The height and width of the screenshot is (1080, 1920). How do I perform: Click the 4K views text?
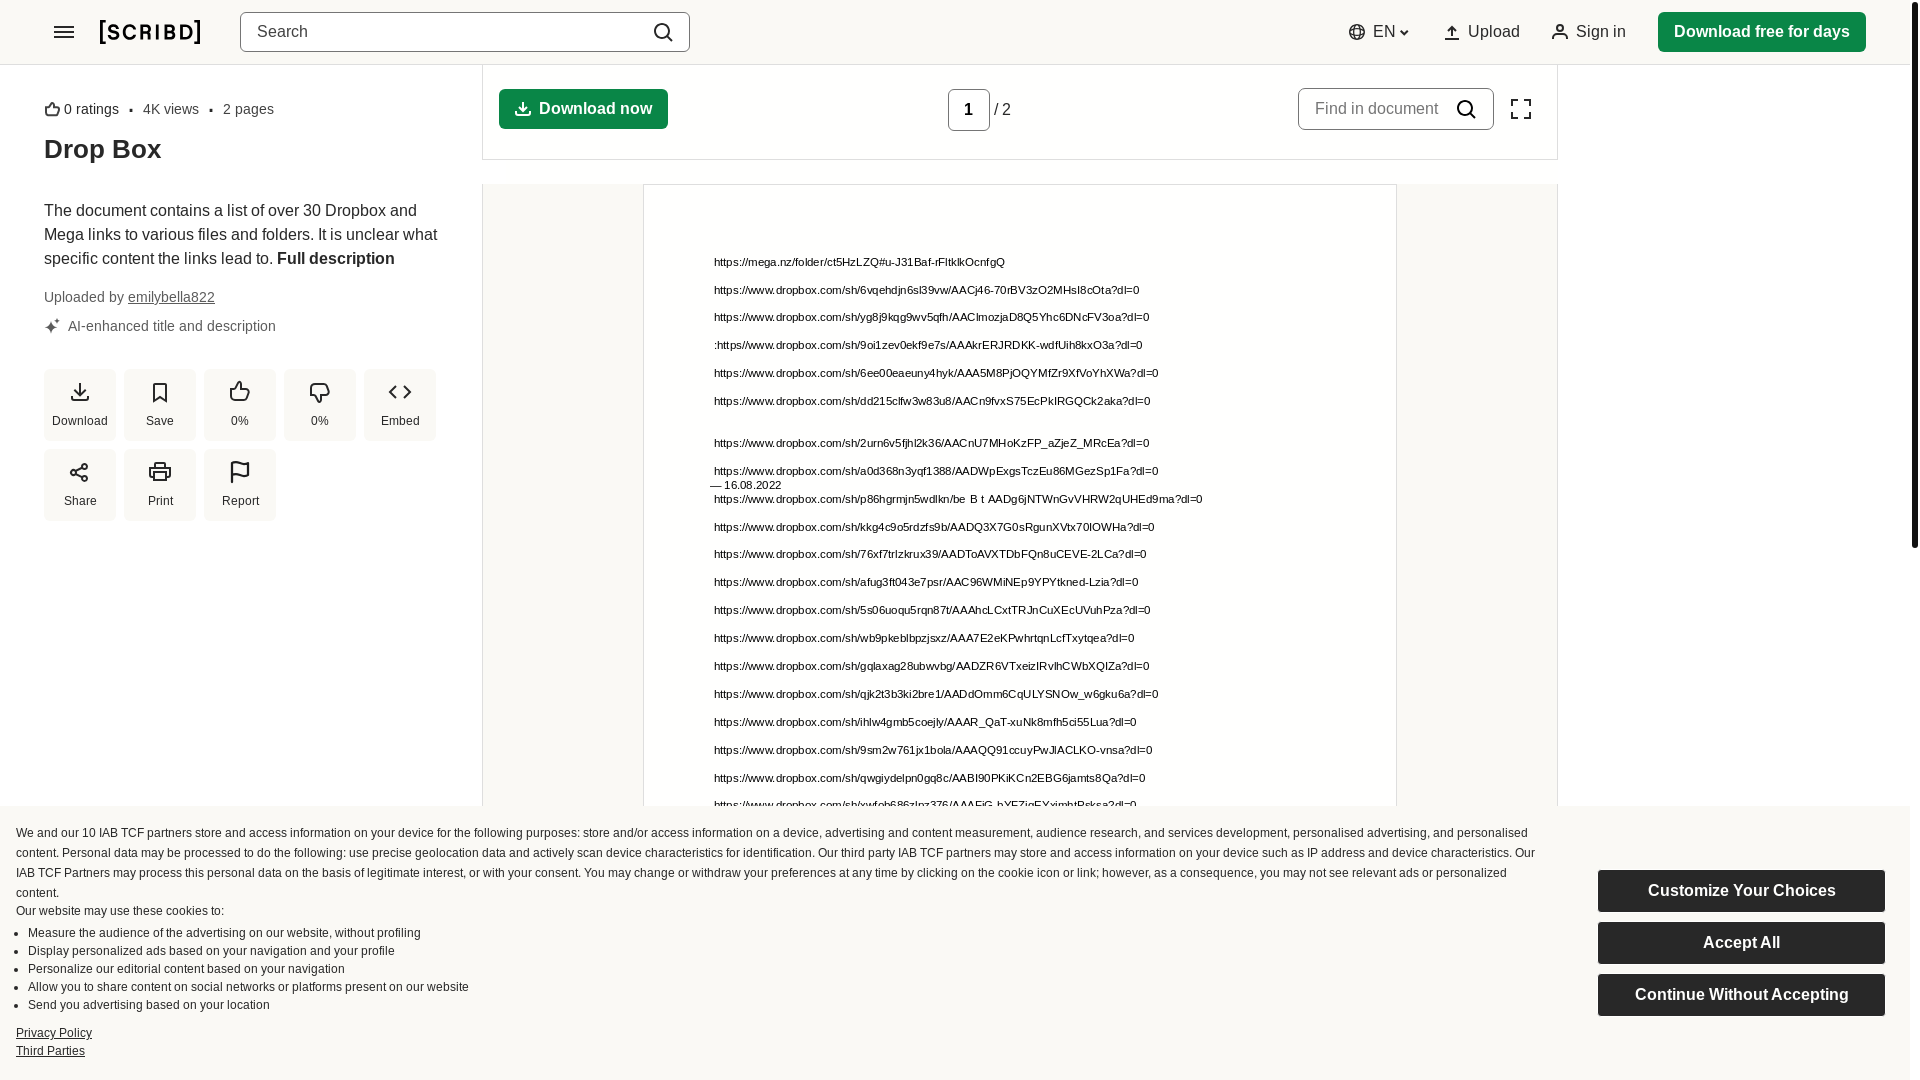tap(171, 109)
